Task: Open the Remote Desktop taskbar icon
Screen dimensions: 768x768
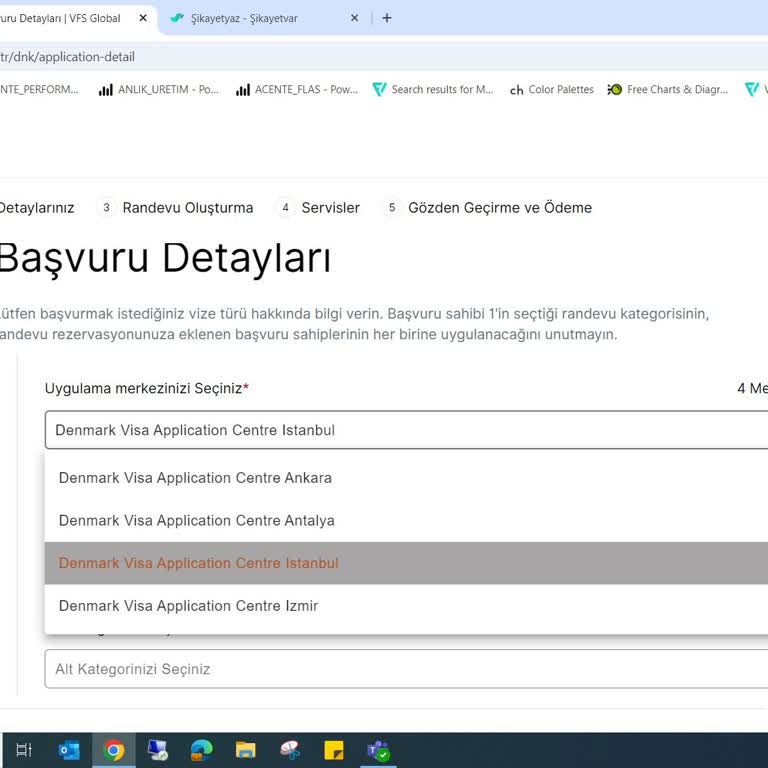Action: pyautogui.click(x=158, y=750)
